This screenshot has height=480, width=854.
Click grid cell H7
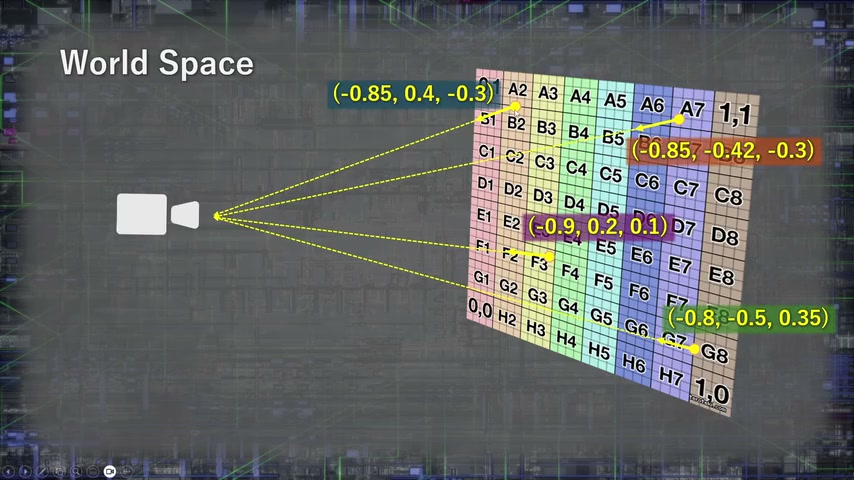[671, 376]
